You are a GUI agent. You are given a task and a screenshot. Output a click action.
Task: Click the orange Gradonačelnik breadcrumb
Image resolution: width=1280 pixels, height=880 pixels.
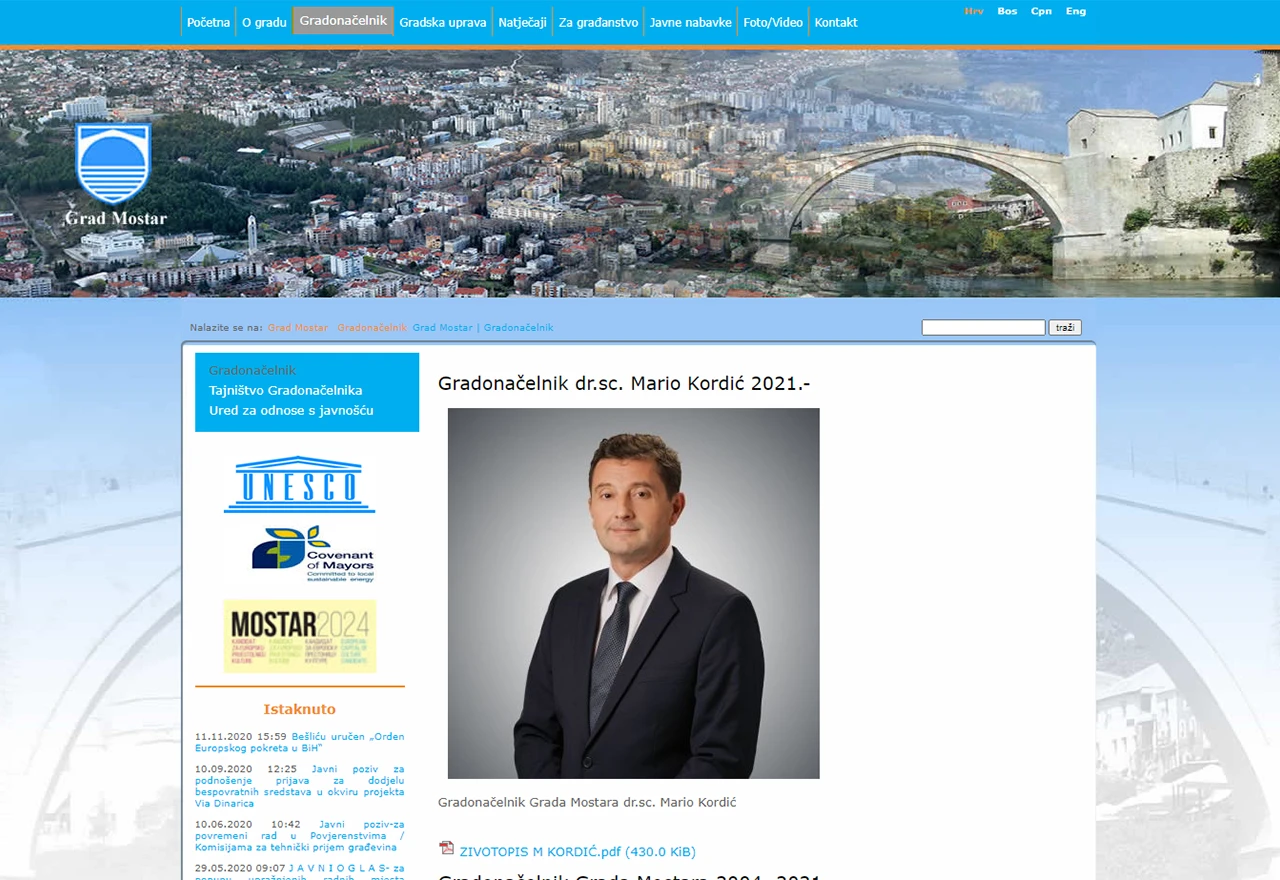tap(372, 328)
